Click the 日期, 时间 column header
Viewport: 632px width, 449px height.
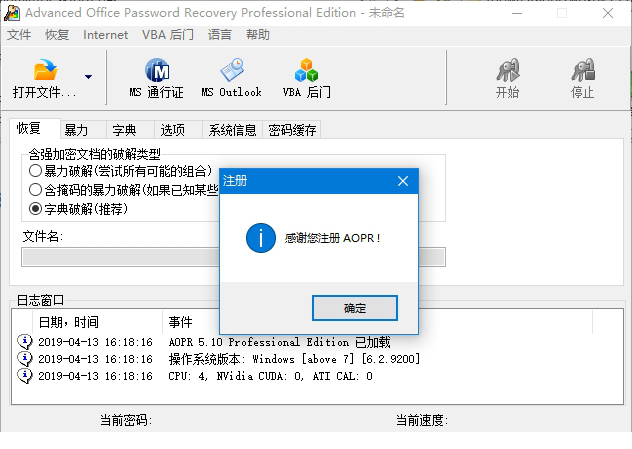[x=97, y=322]
